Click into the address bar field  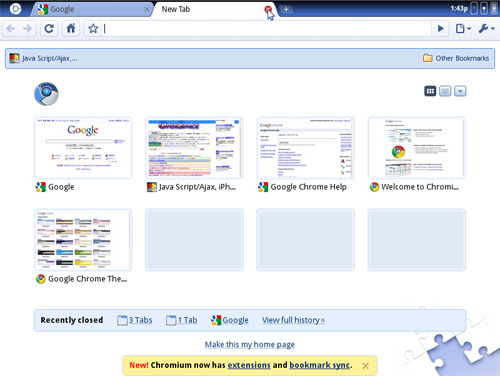(267, 29)
